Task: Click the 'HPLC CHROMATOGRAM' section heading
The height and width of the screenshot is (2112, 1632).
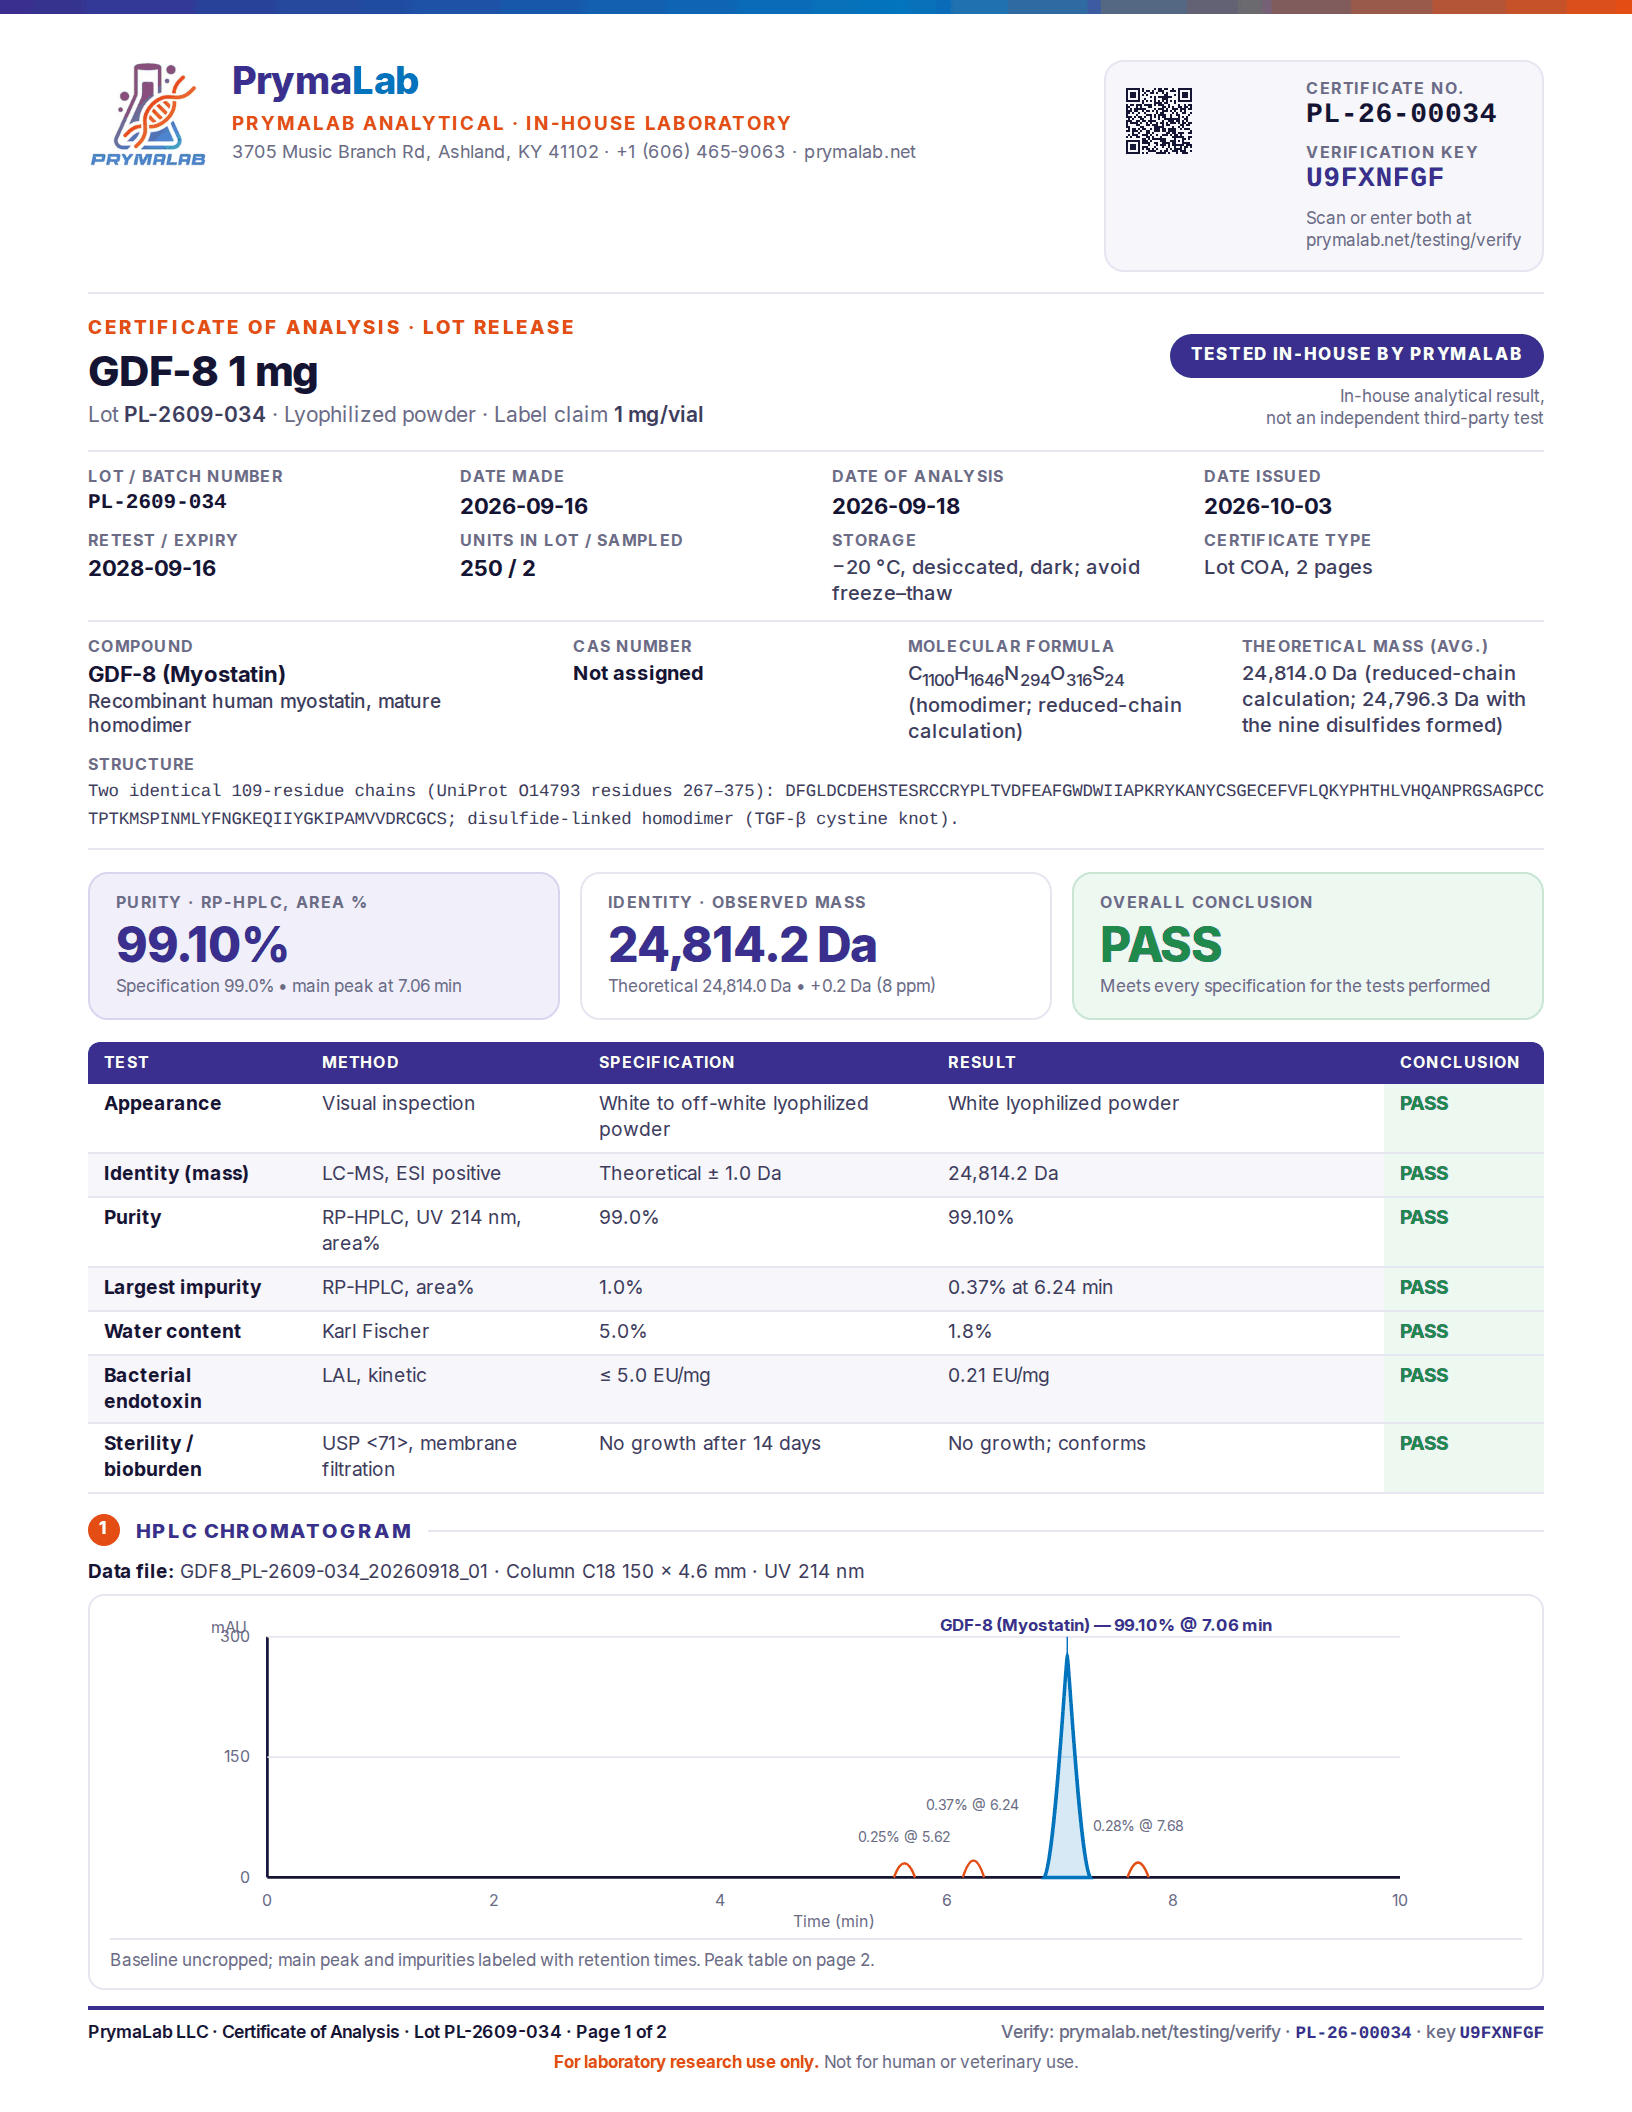Action: point(274,1531)
